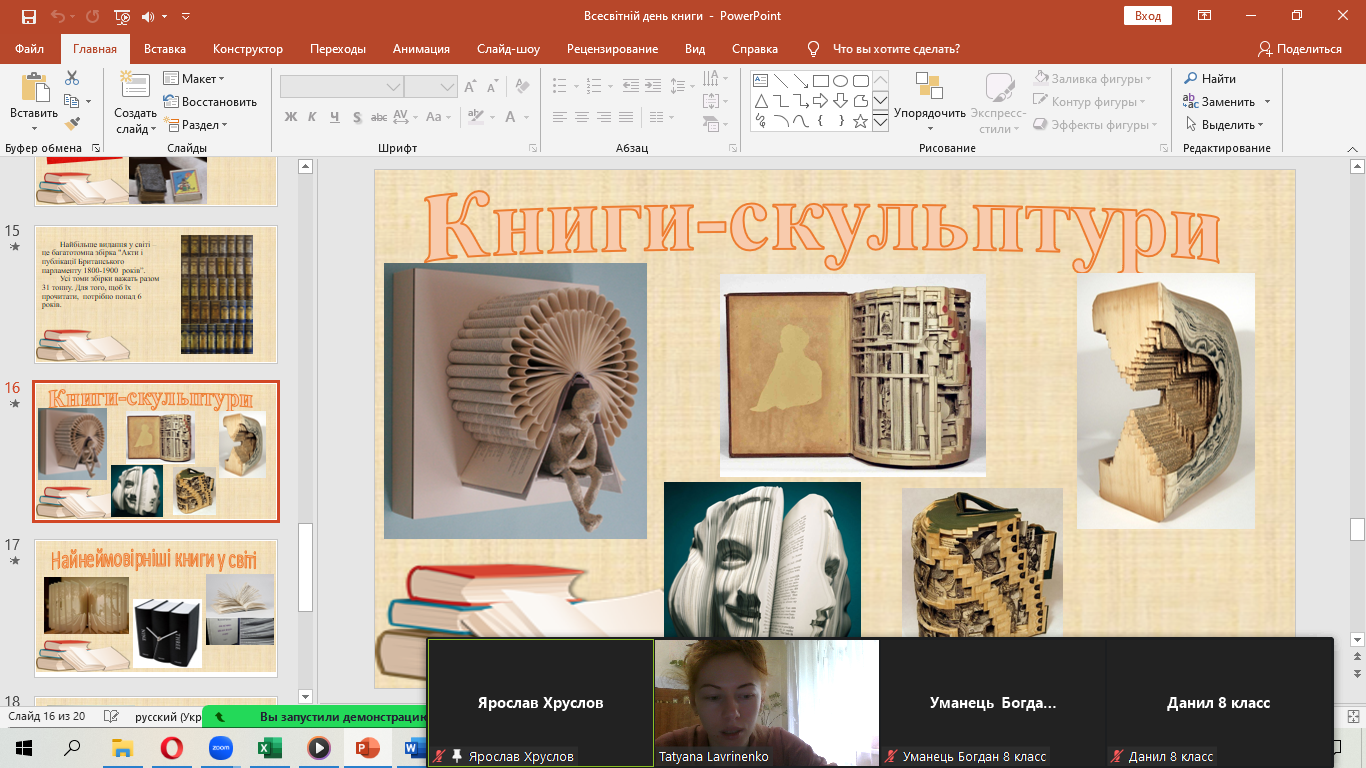
Task: Open the Файл menu tab
Action: coord(30,48)
